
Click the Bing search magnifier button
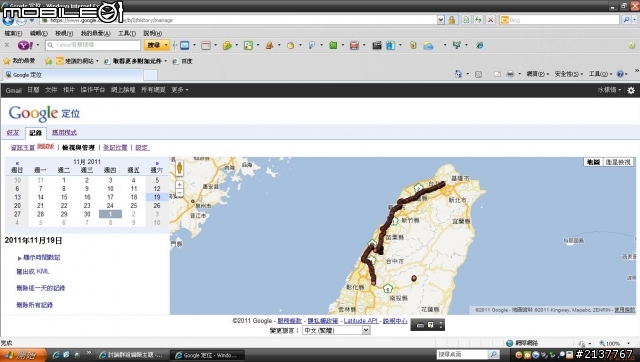[x=627, y=20]
